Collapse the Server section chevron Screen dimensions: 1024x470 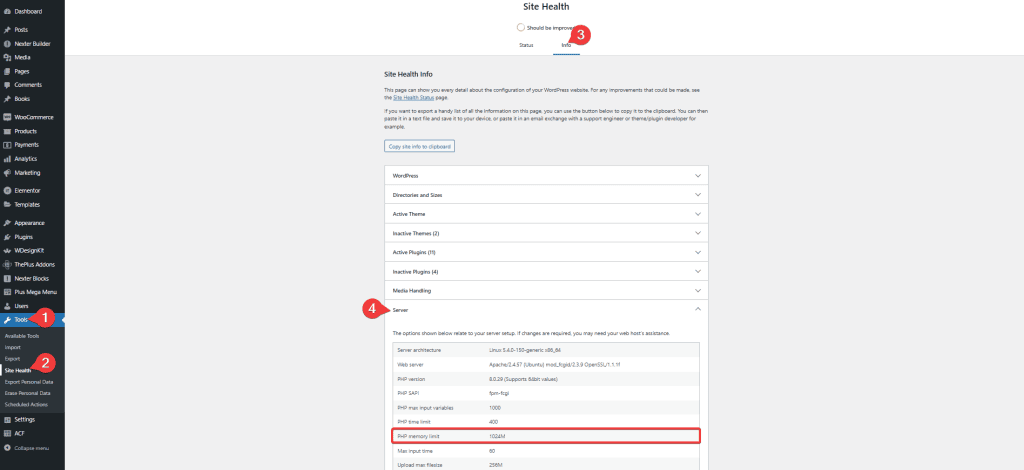point(697,310)
